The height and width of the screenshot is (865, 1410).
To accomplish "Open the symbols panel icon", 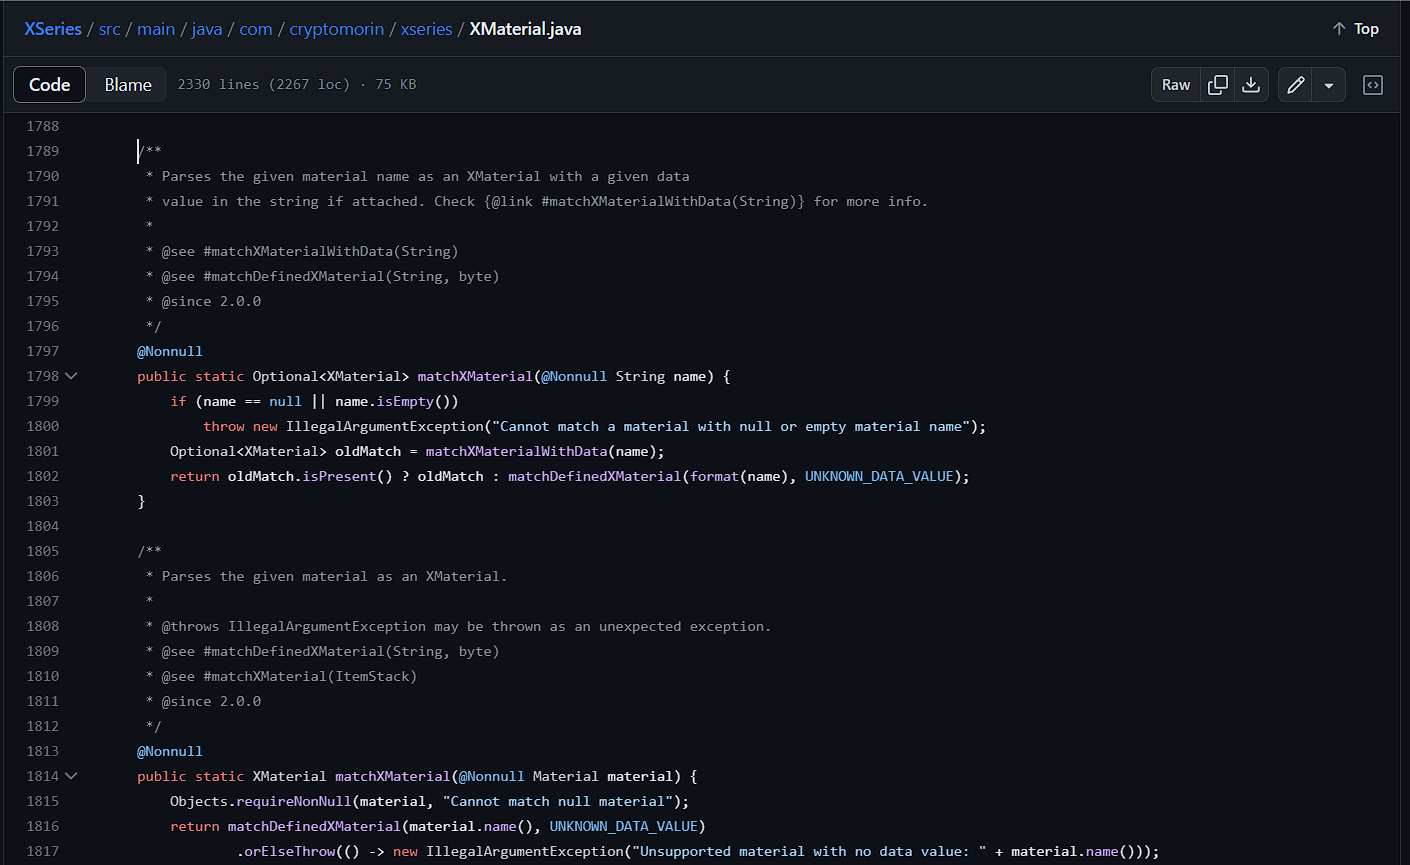I will pos(1373,85).
